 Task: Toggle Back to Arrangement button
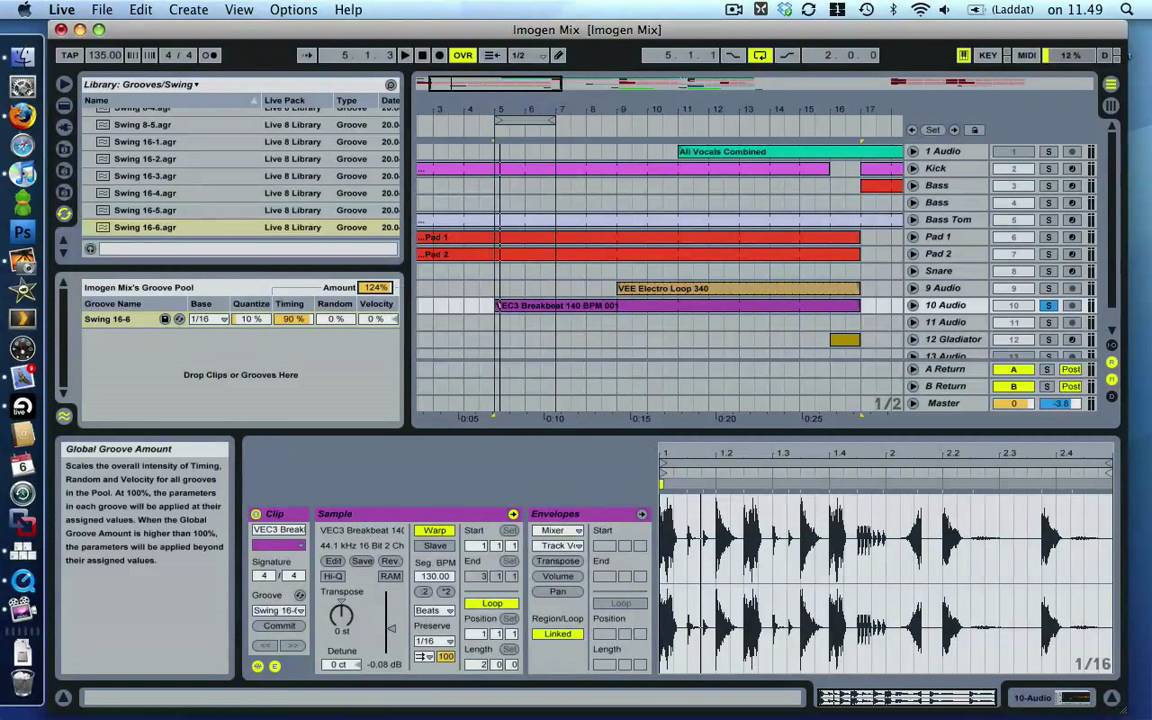coord(492,55)
